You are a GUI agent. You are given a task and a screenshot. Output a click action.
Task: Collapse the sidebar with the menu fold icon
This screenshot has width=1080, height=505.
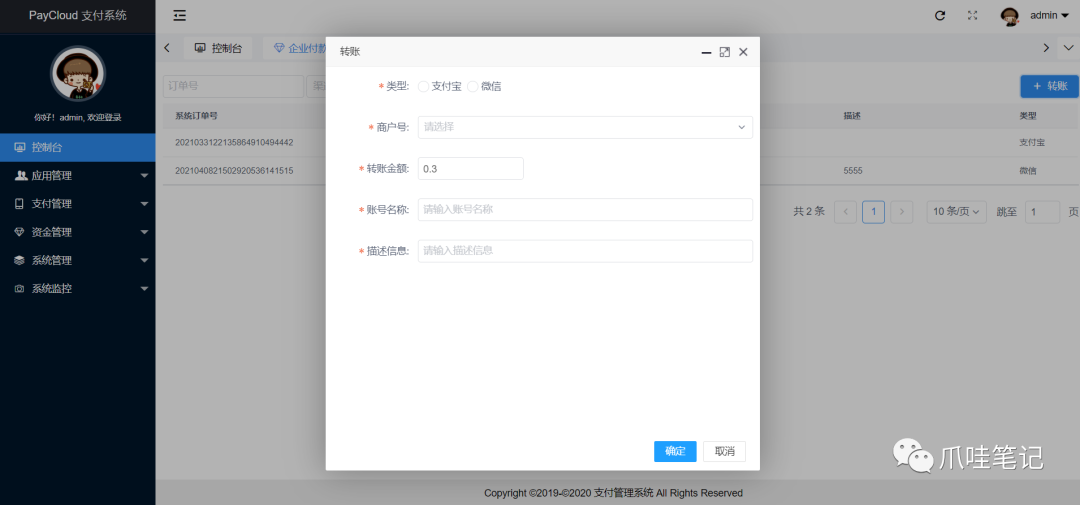coord(180,15)
